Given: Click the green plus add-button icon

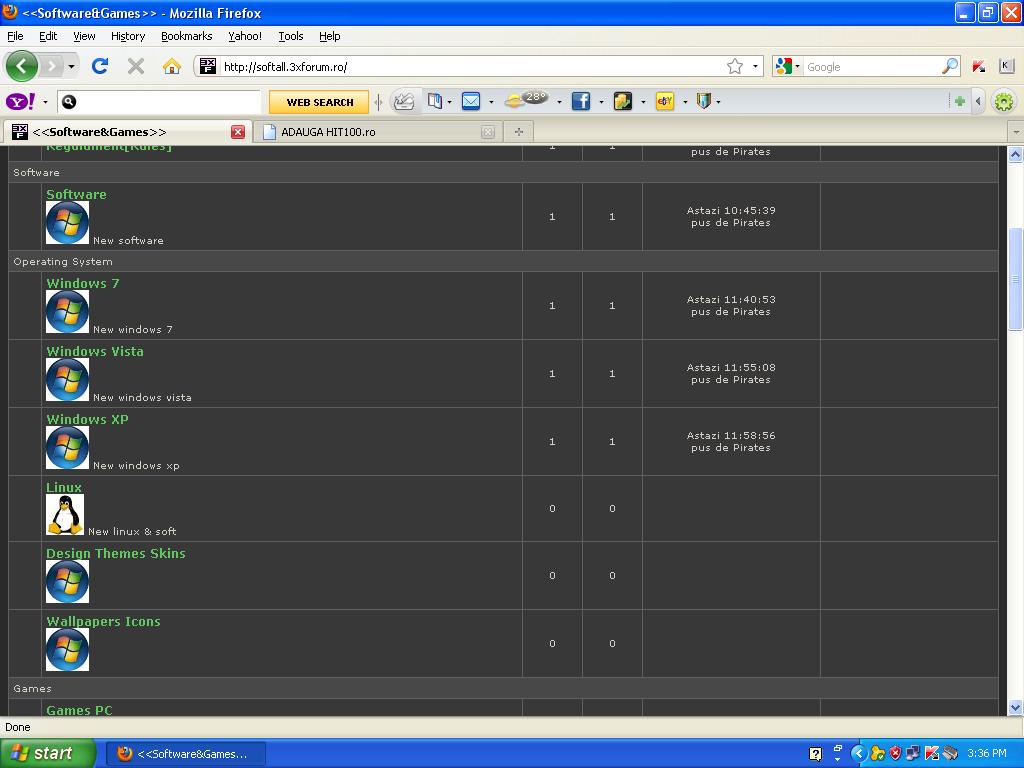Looking at the screenshot, I should point(959,101).
